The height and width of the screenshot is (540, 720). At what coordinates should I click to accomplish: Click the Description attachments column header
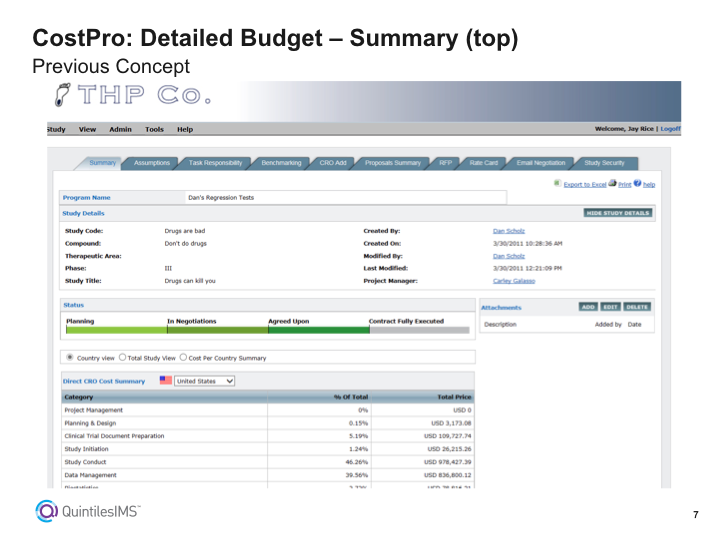(500, 324)
